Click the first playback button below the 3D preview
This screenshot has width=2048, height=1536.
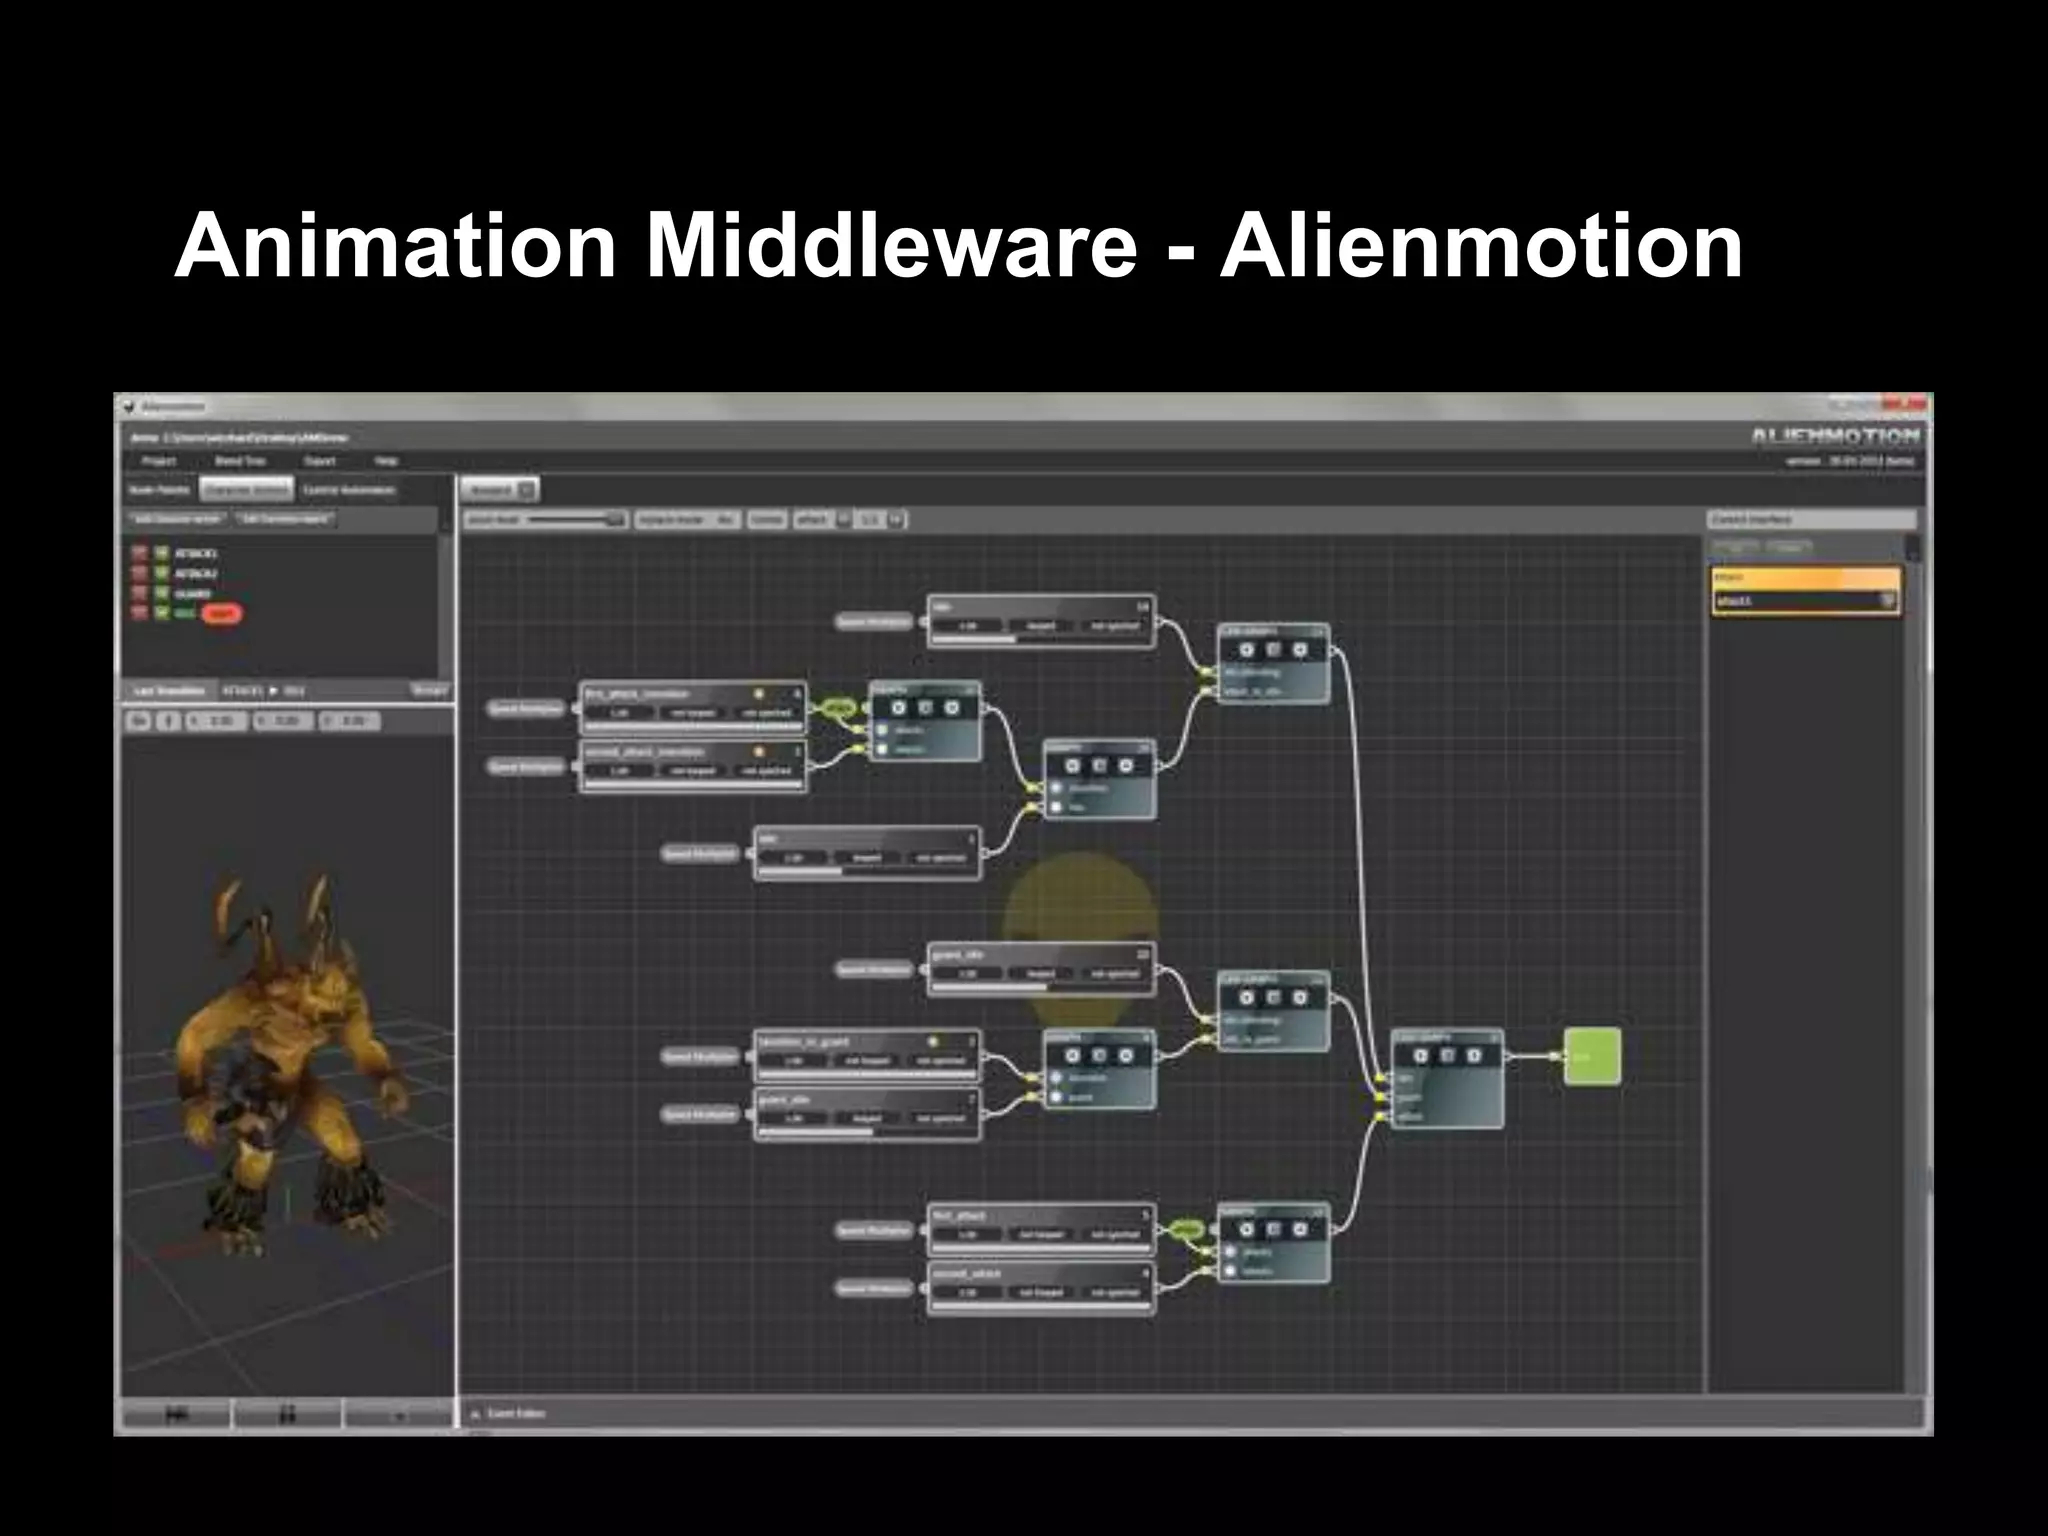pos(176,1415)
